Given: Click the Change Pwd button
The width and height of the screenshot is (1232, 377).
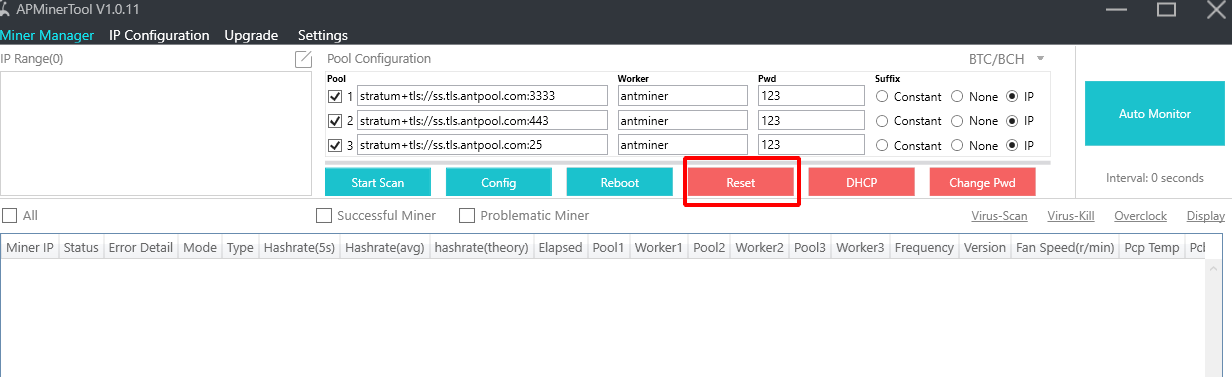Looking at the screenshot, I should 983,182.
